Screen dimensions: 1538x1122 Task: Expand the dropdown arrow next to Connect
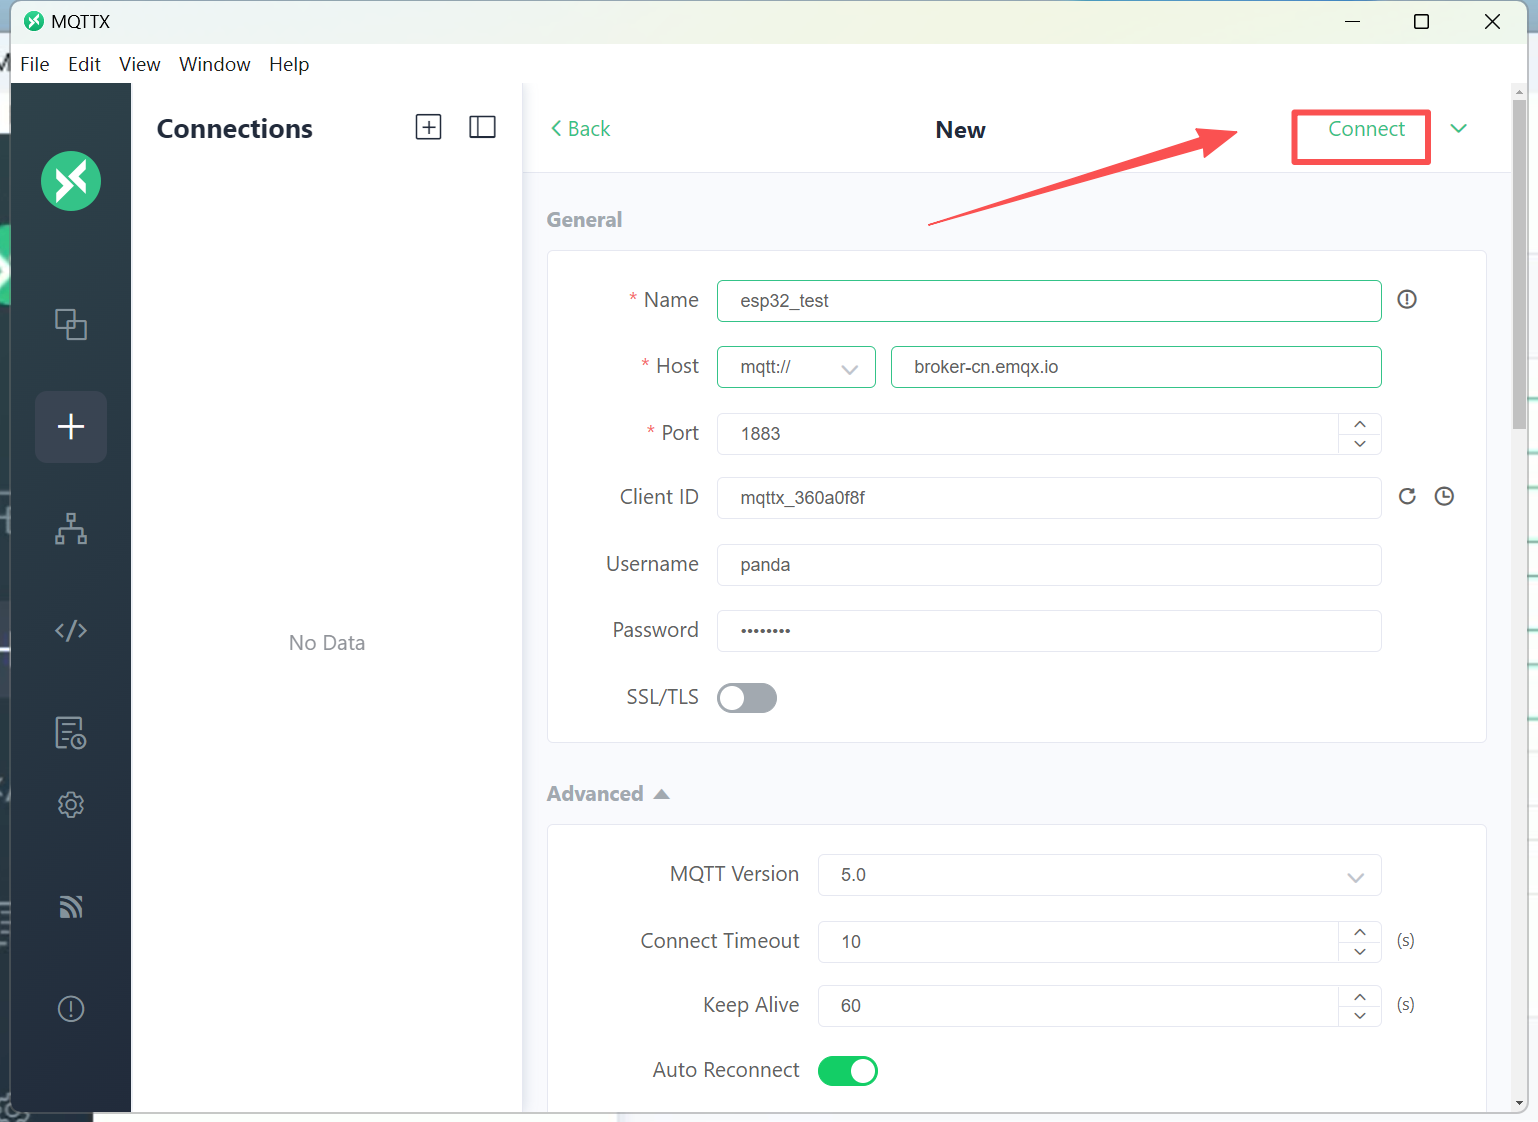[x=1459, y=128]
